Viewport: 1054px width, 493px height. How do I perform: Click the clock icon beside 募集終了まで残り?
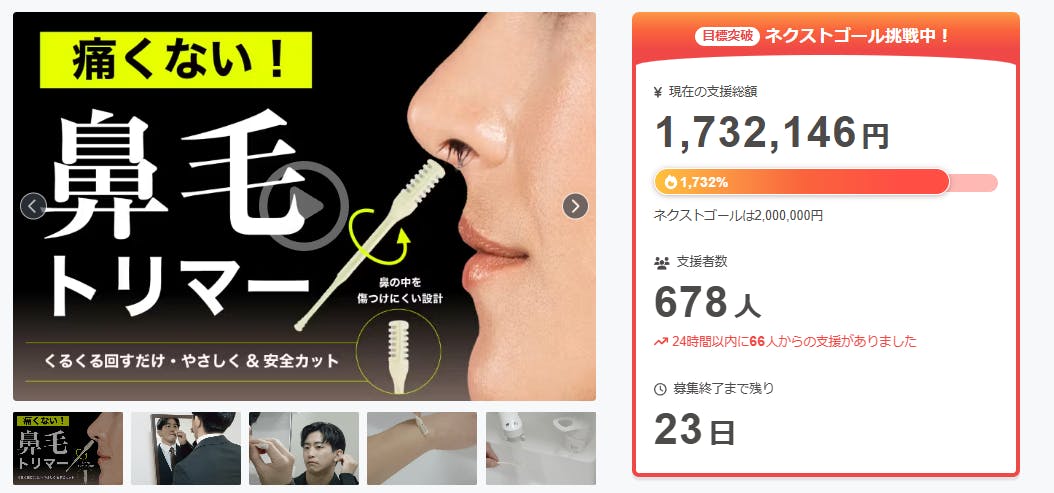pos(660,389)
